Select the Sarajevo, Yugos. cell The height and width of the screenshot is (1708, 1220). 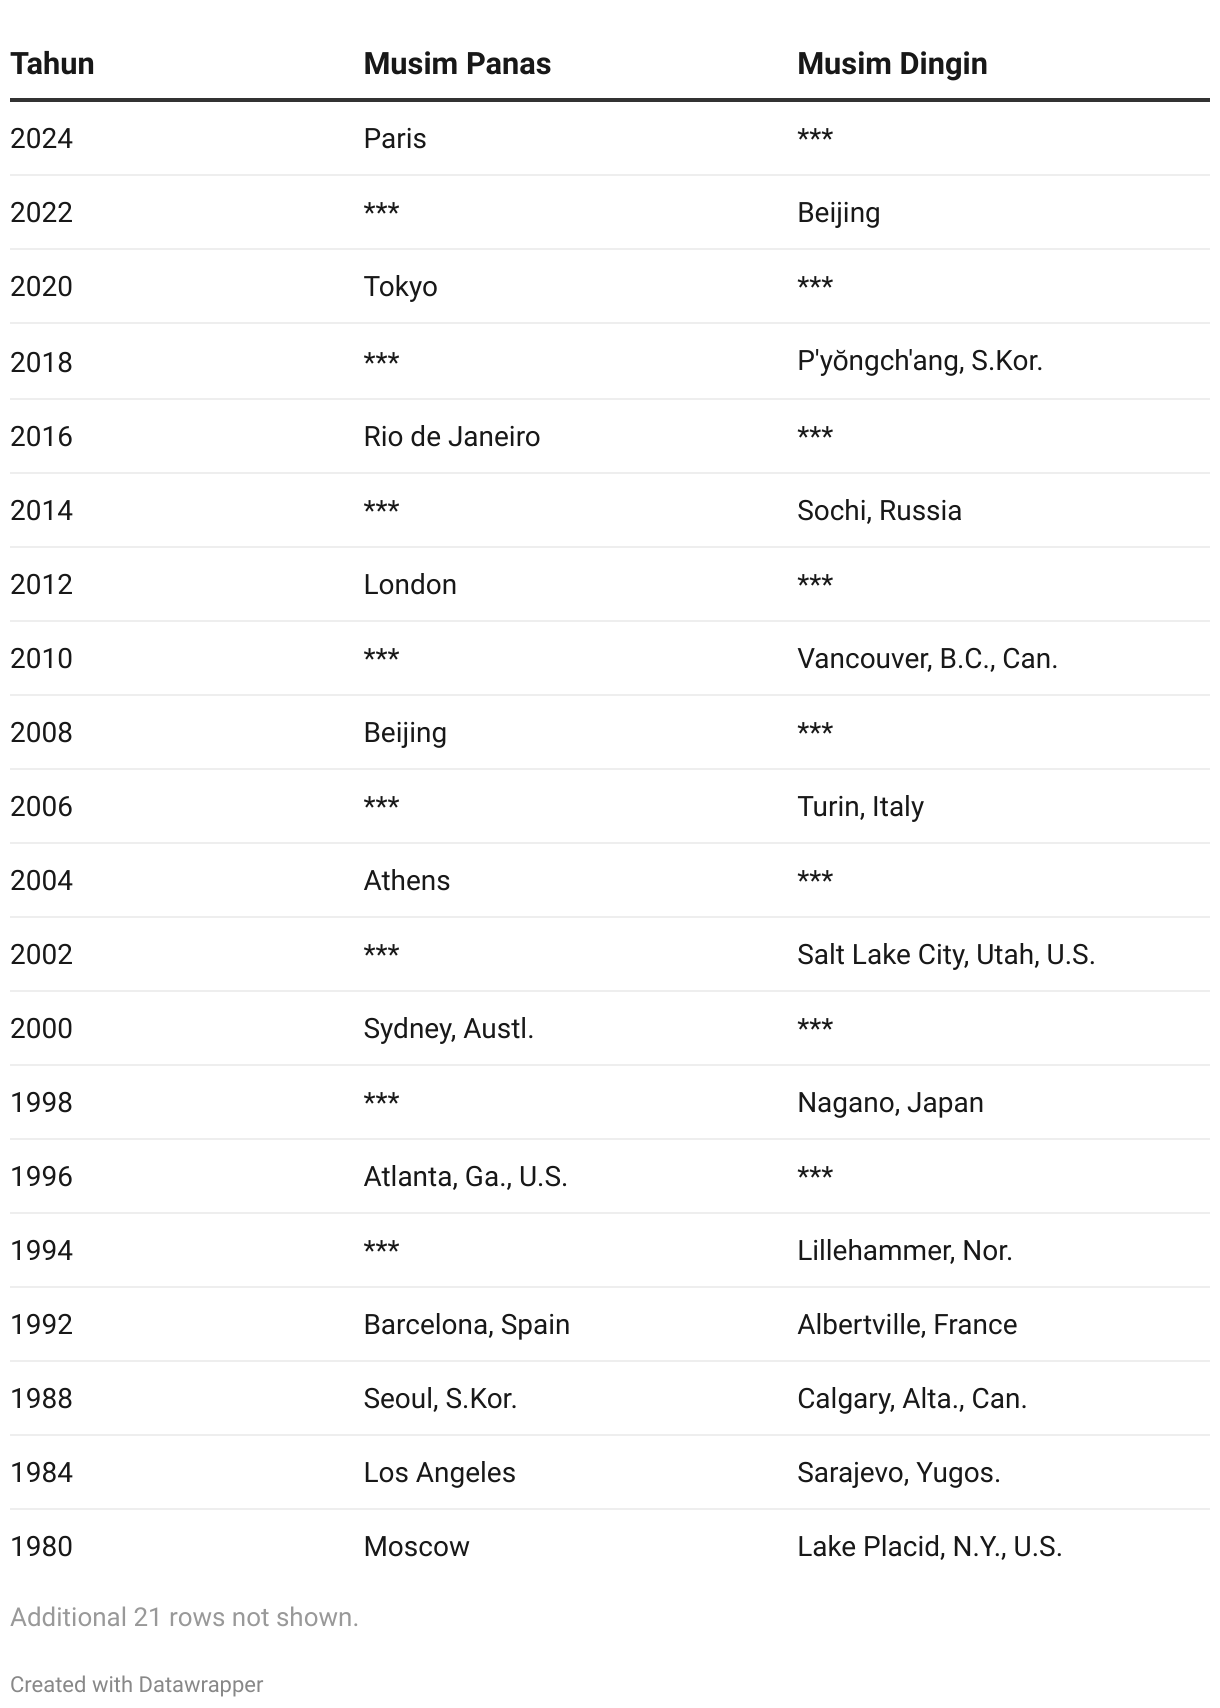(899, 1473)
